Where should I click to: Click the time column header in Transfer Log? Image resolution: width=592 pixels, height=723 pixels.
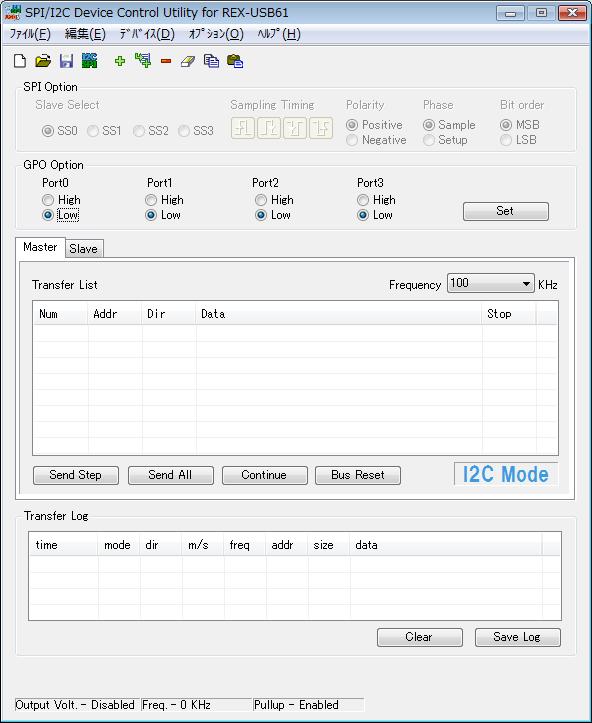64,545
